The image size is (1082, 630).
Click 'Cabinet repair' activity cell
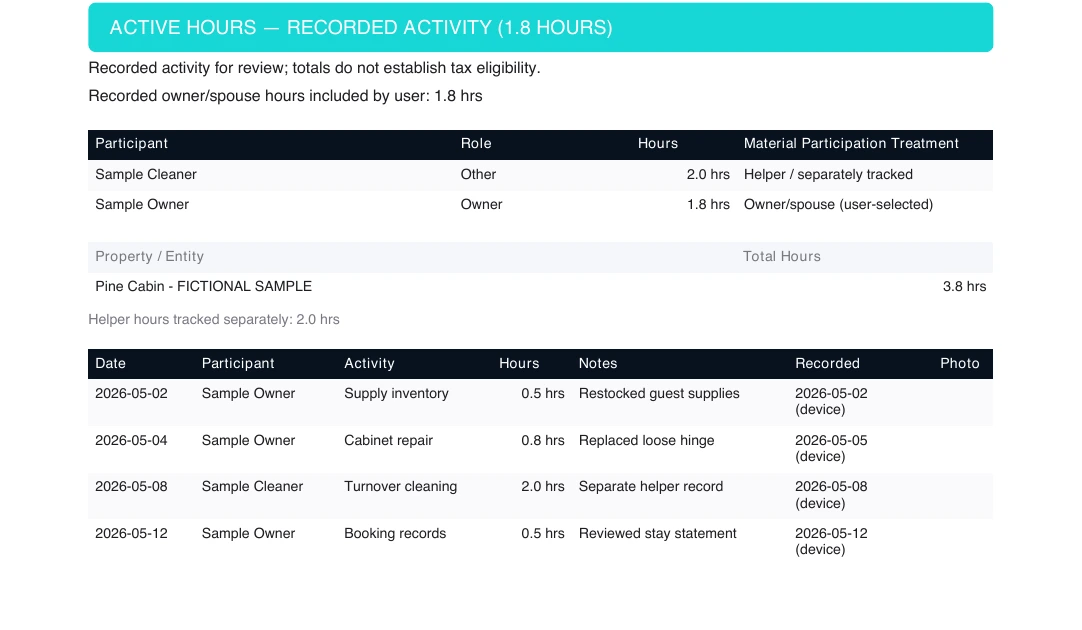388,440
